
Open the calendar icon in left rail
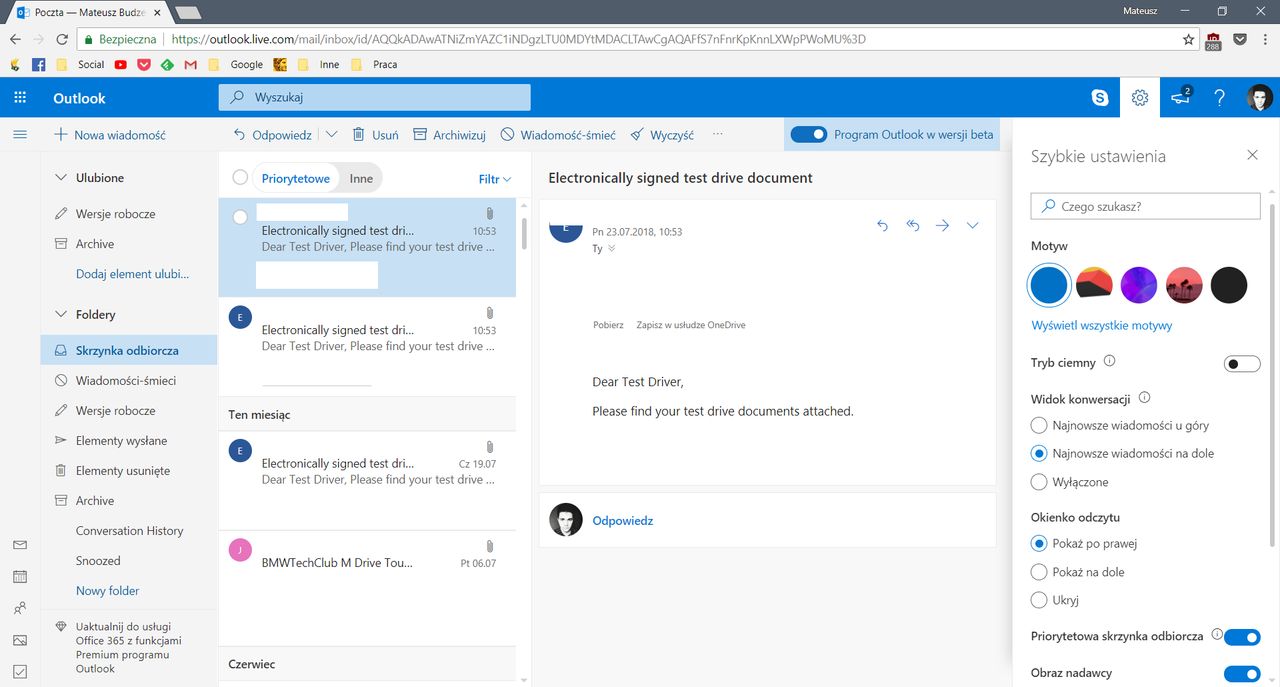pyautogui.click(x=20, y=577)
